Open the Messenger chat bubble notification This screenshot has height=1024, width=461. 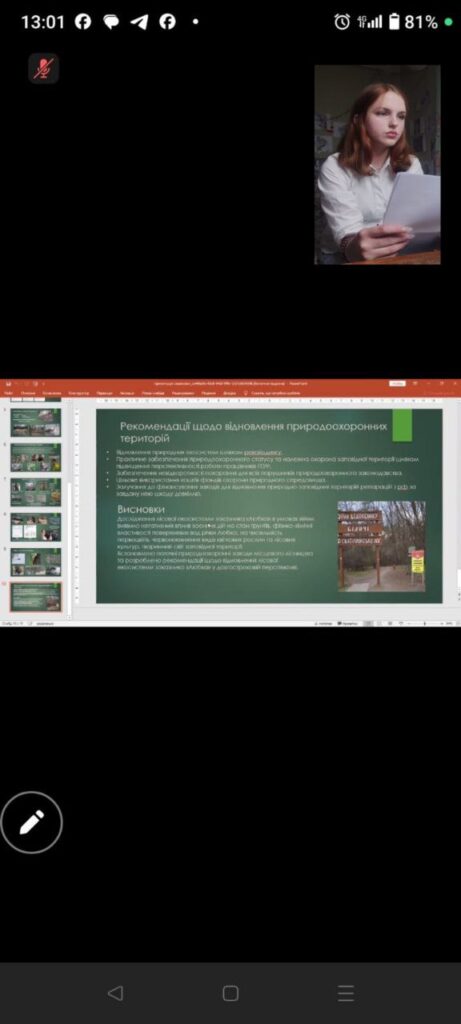click(x=111, y=22)
